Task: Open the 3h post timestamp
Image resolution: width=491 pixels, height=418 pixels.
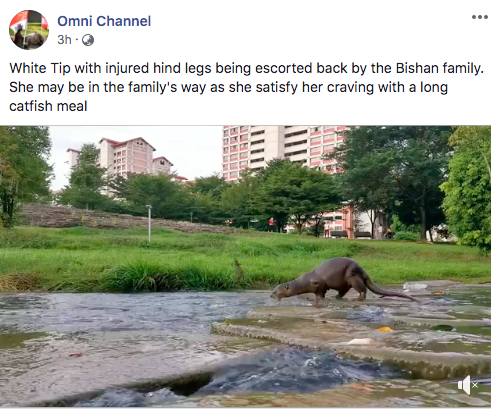Action: click(64, 40)
